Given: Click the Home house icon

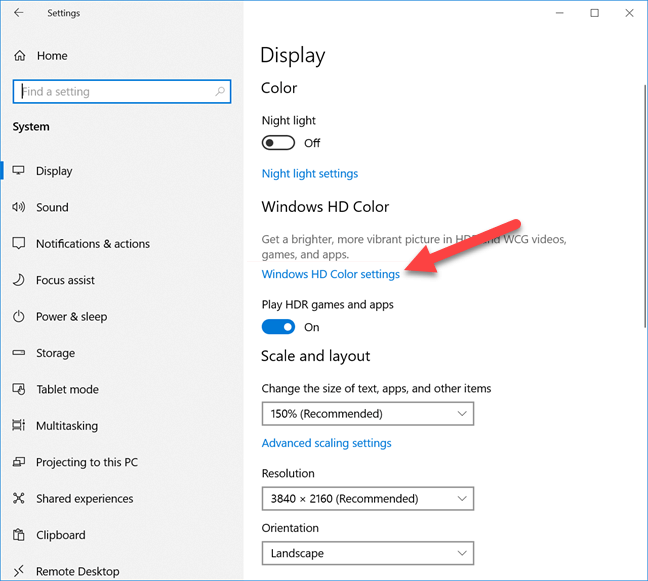Looking at the screenshot, I should tap(19, 55).
